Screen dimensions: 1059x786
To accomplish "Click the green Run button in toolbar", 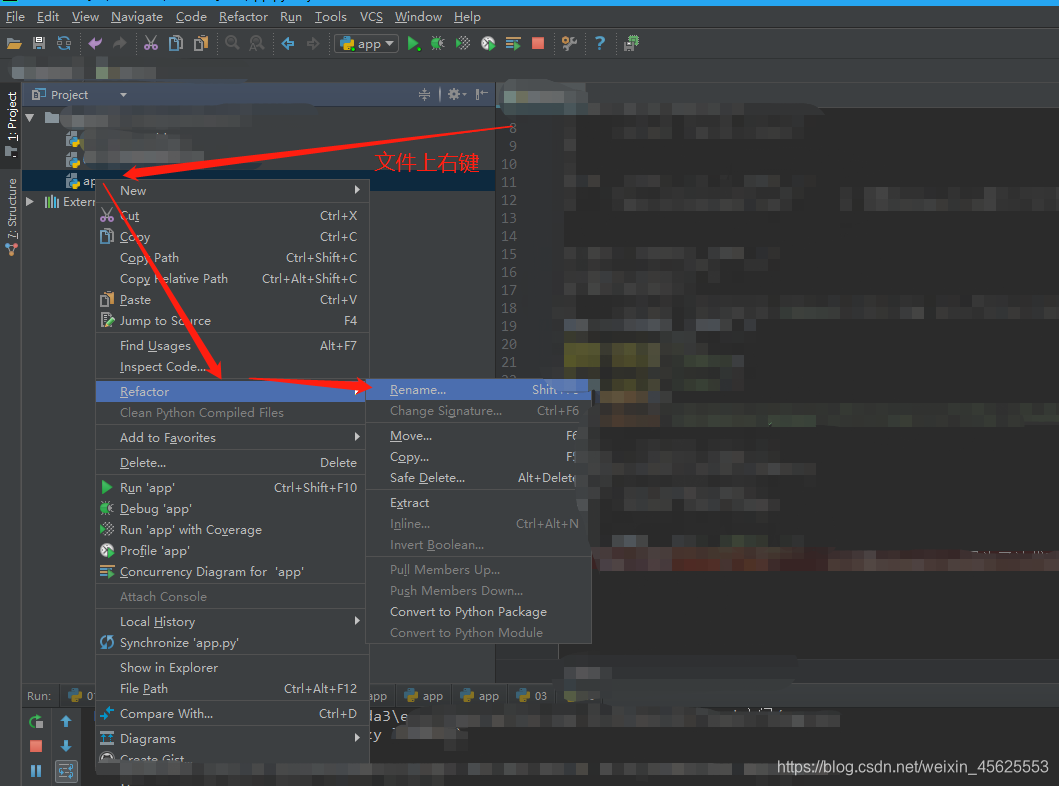I will coord(413,44).
